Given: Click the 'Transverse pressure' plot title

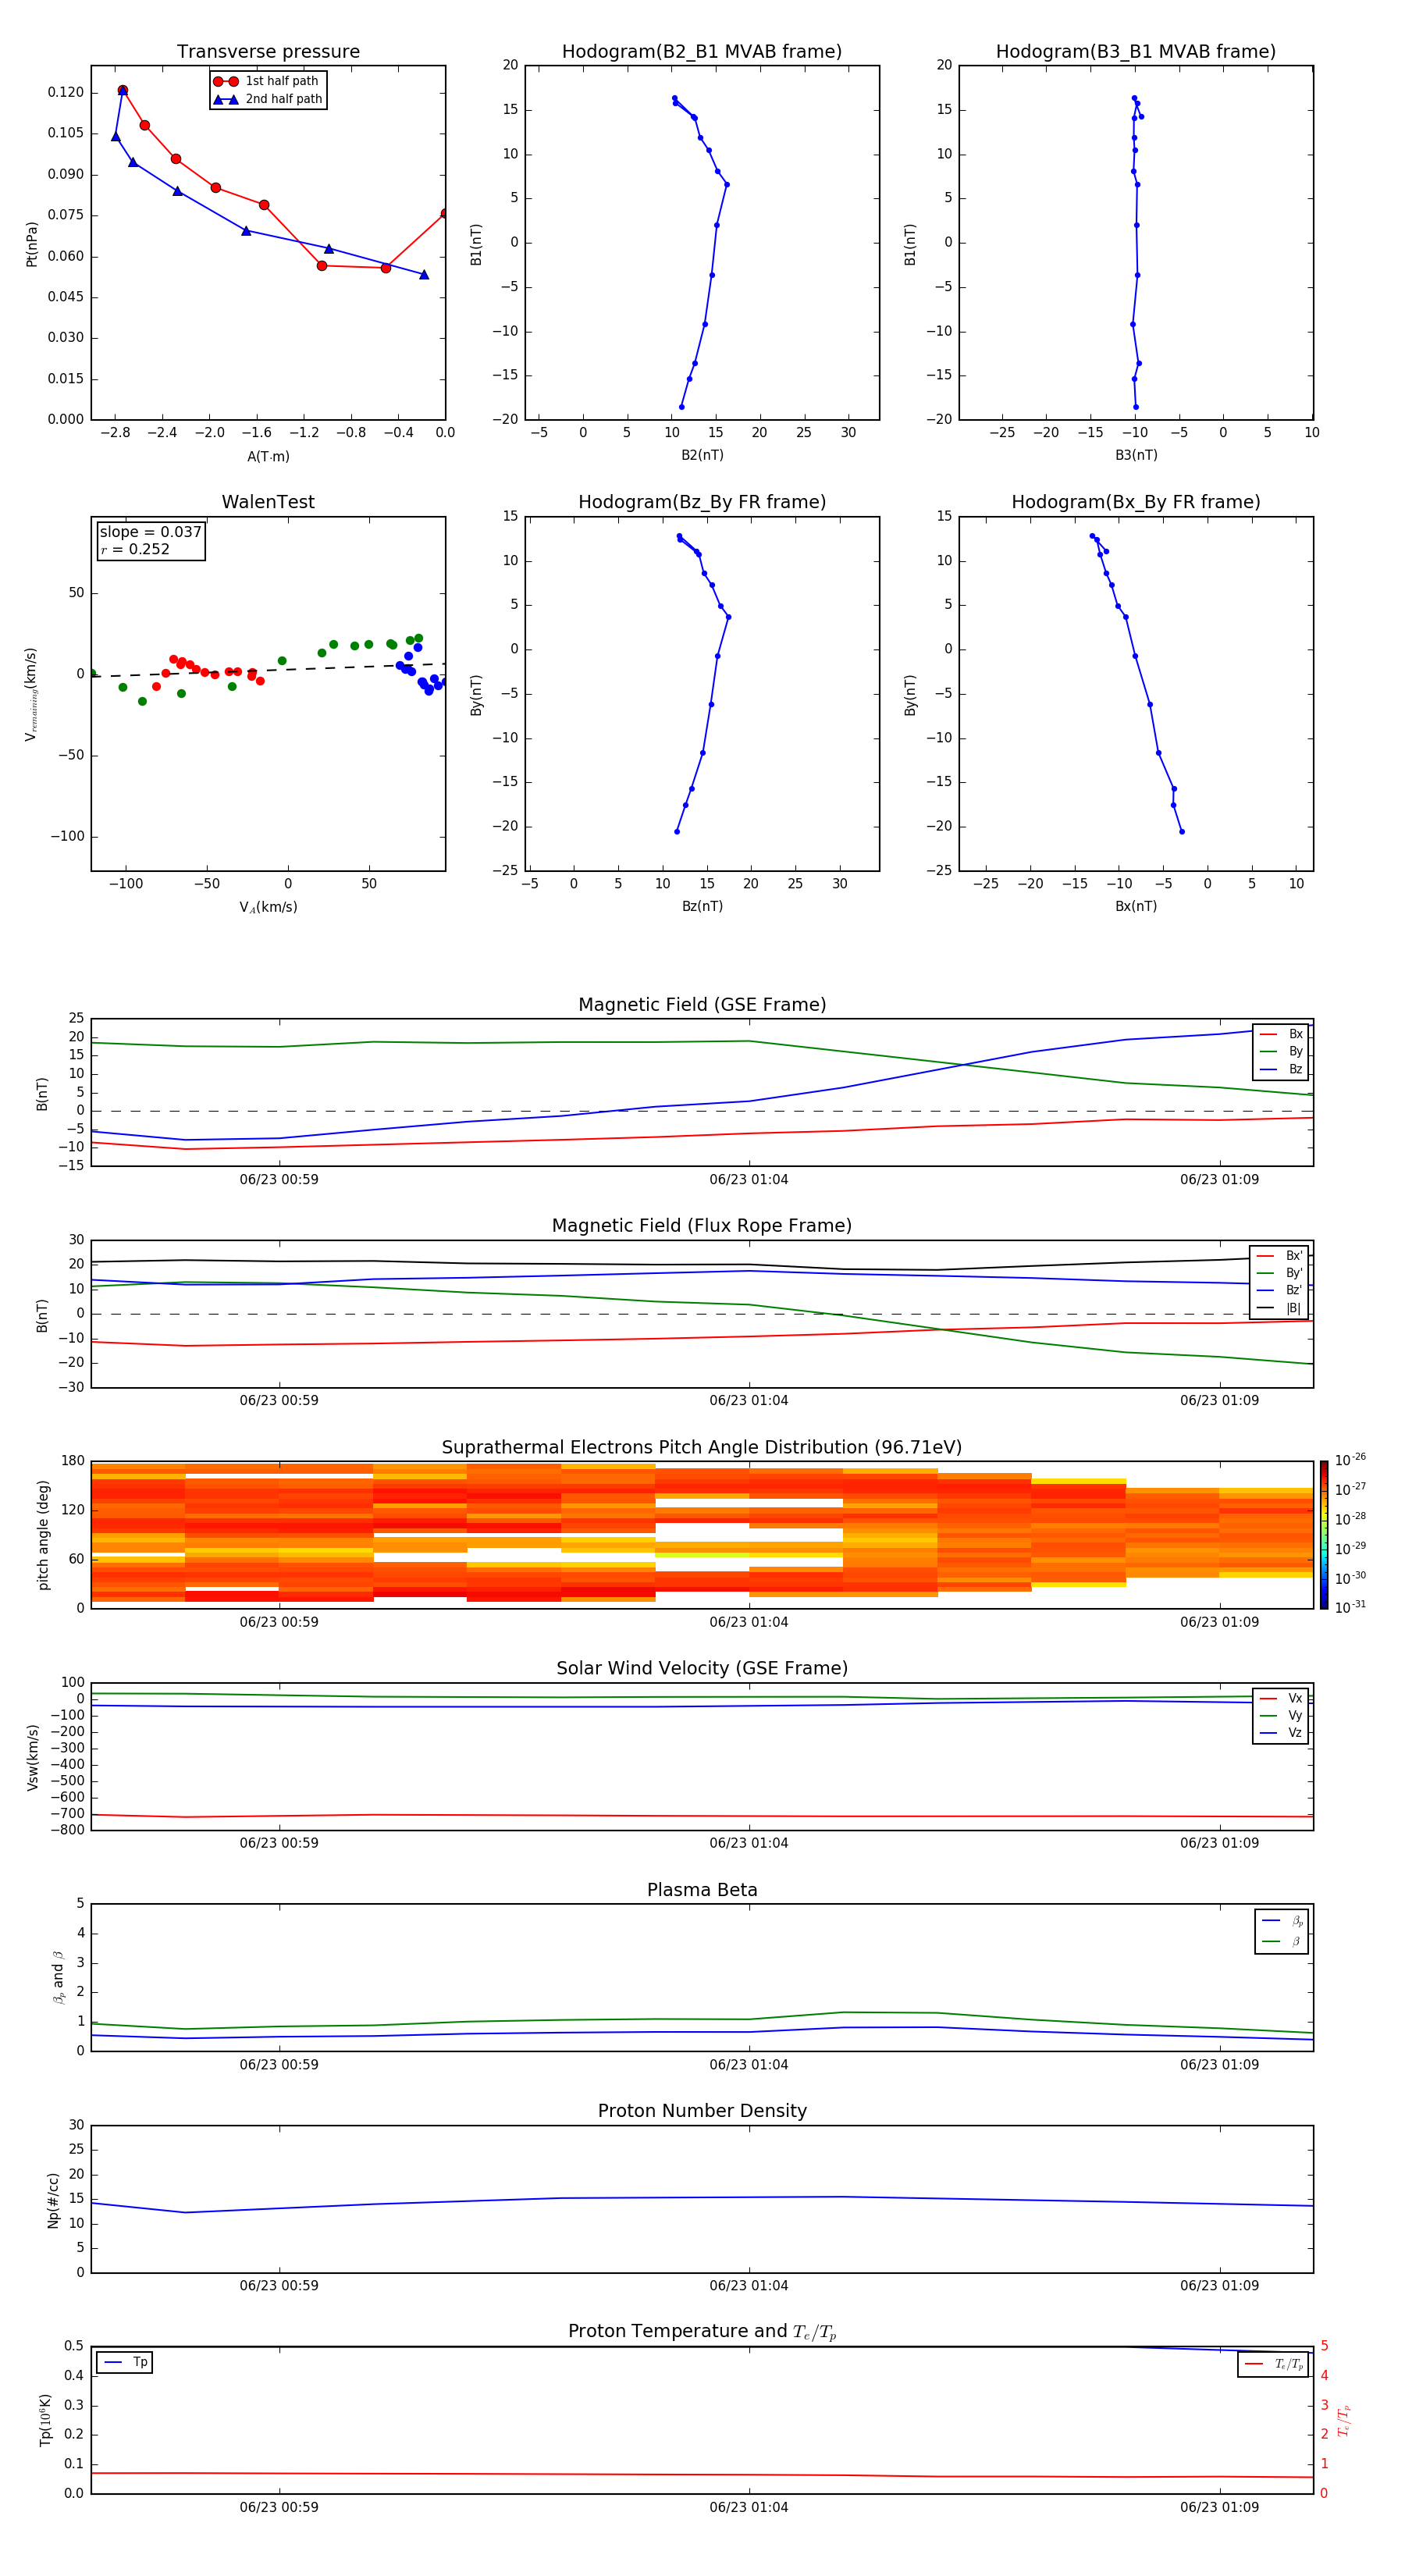Looking at the screenshot, I should 268,52.
